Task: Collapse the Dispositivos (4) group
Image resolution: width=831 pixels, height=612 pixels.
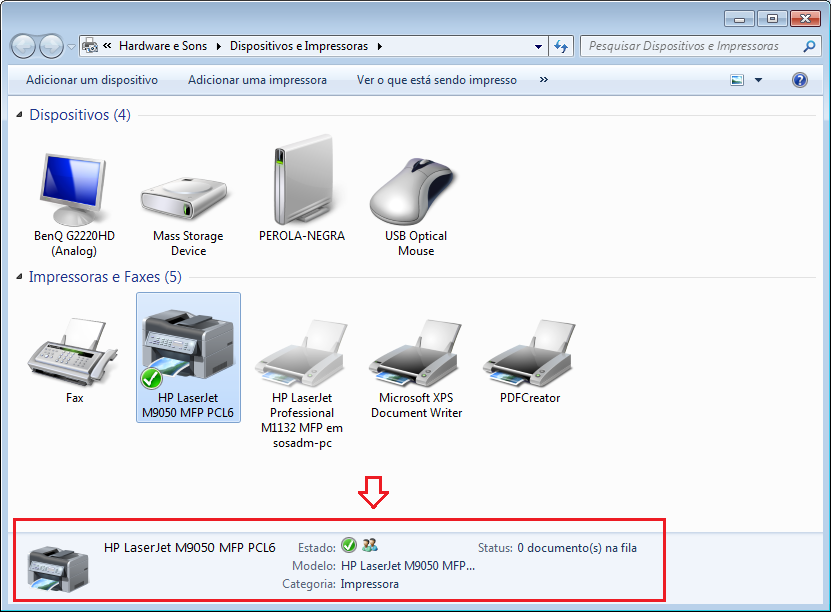Action: click(19, 114)
